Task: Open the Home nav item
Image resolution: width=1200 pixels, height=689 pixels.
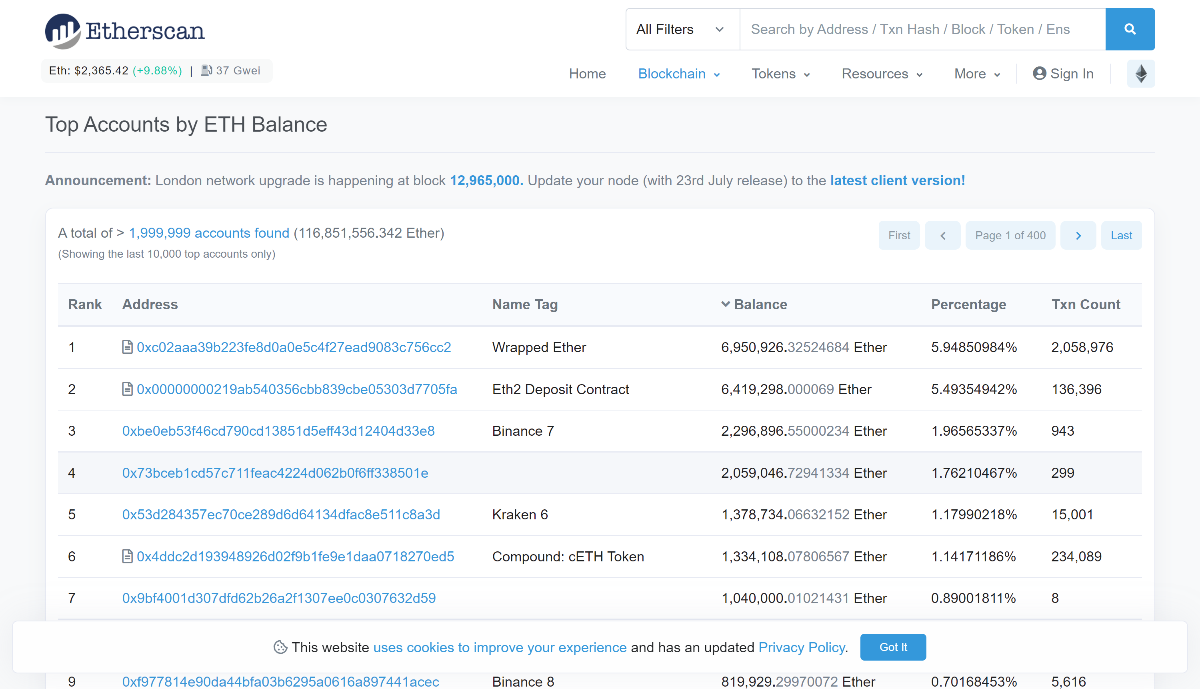Action: tap(587, 74)
